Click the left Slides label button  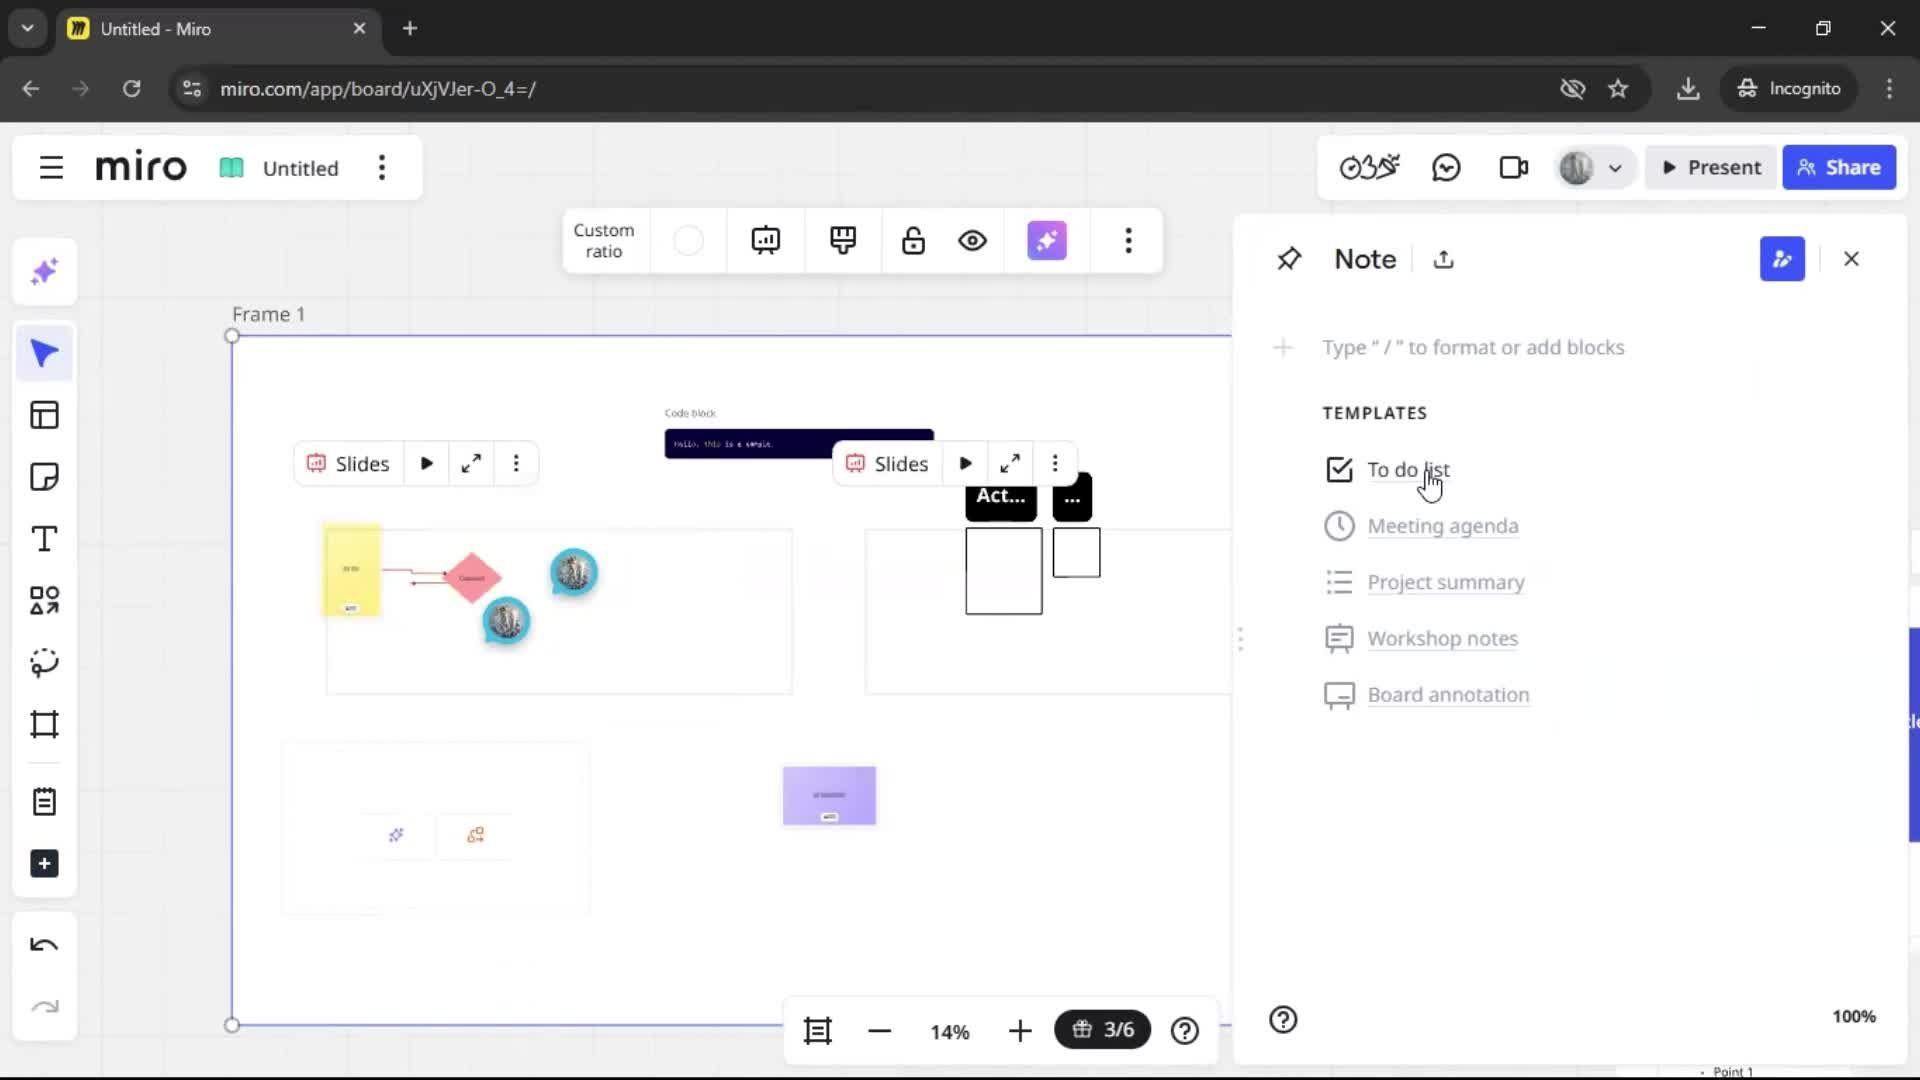(348, 464)
